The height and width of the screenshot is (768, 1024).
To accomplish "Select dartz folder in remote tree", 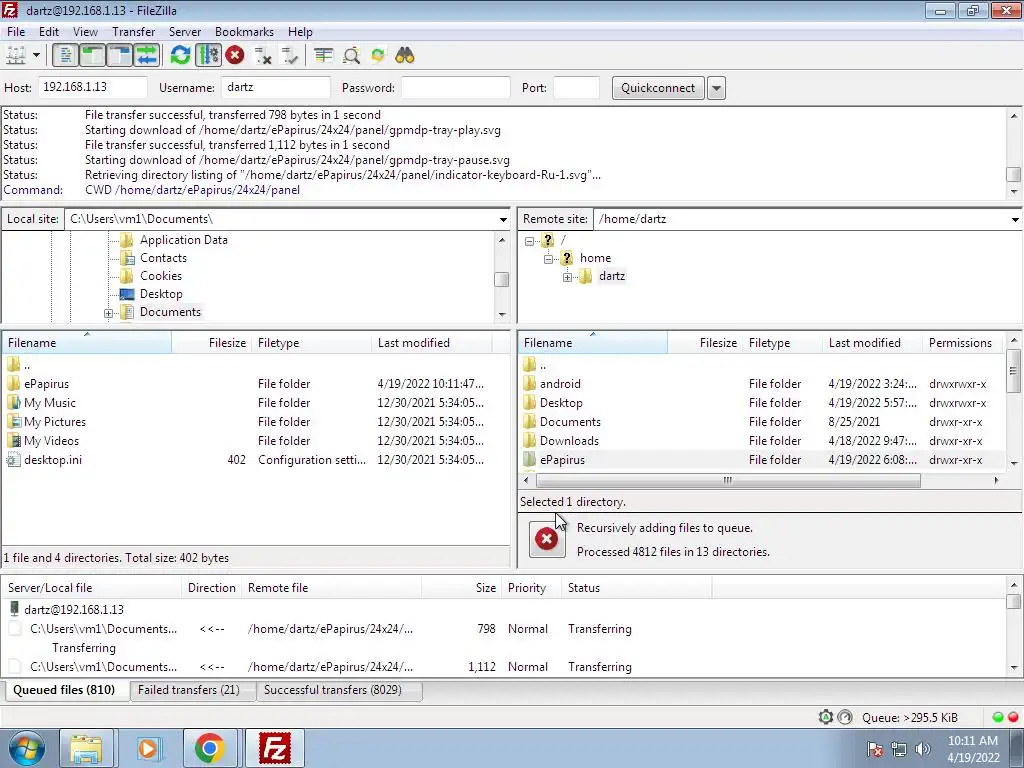I will click(611, 276).
